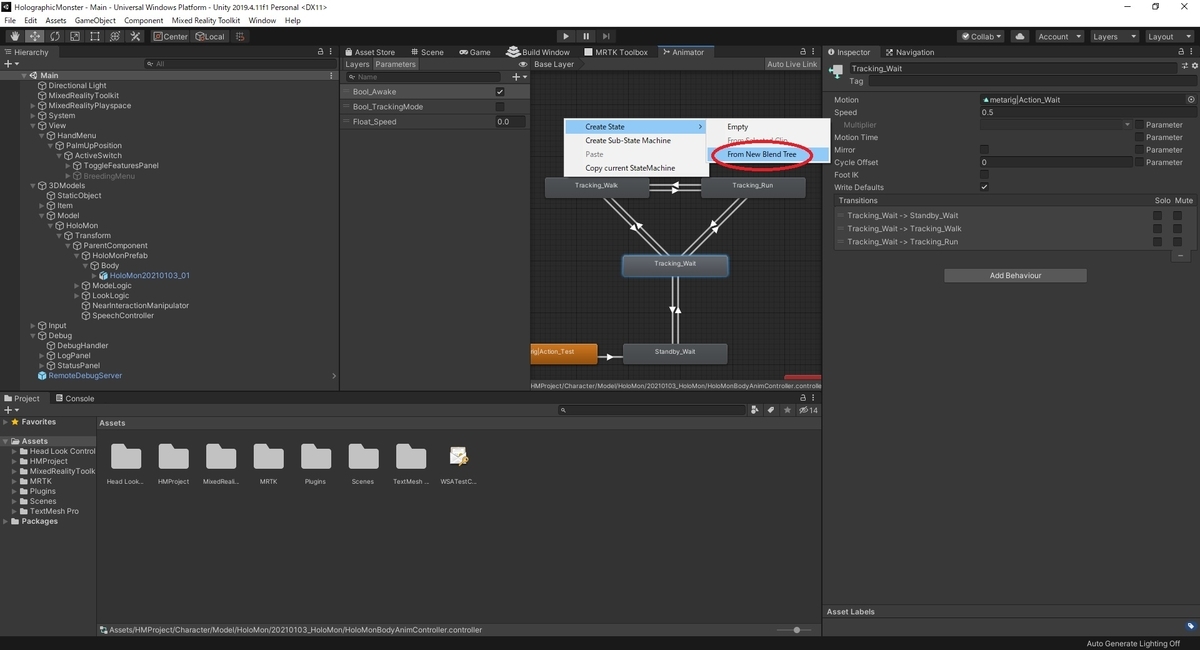Expand the Debug object in Hierarchy
Image resolution: width=1200 pixels, height=650 pixels.
33,336
